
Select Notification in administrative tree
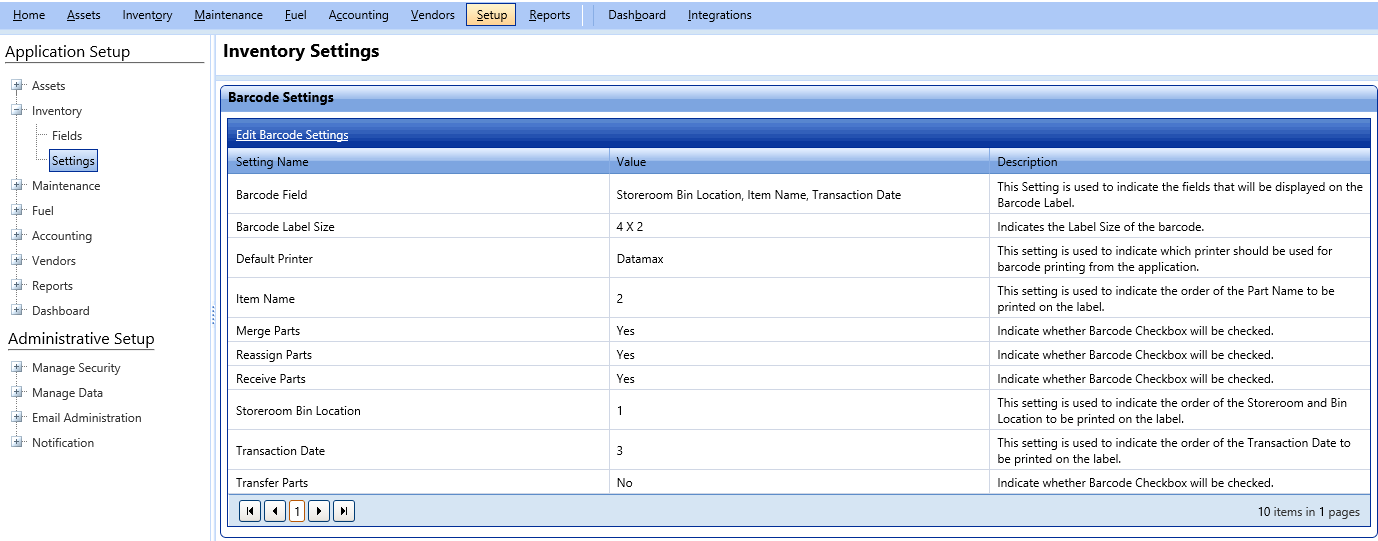tap(63, 443)
